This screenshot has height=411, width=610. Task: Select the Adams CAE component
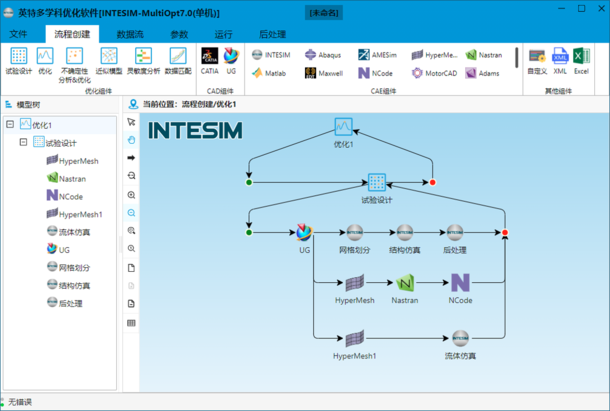pos(482,73)
